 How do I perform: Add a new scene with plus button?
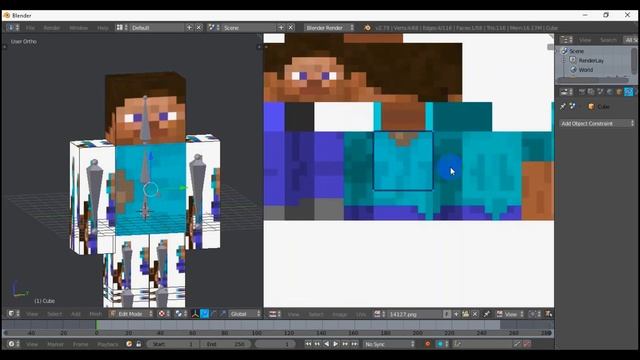click(x=281, y=28)
